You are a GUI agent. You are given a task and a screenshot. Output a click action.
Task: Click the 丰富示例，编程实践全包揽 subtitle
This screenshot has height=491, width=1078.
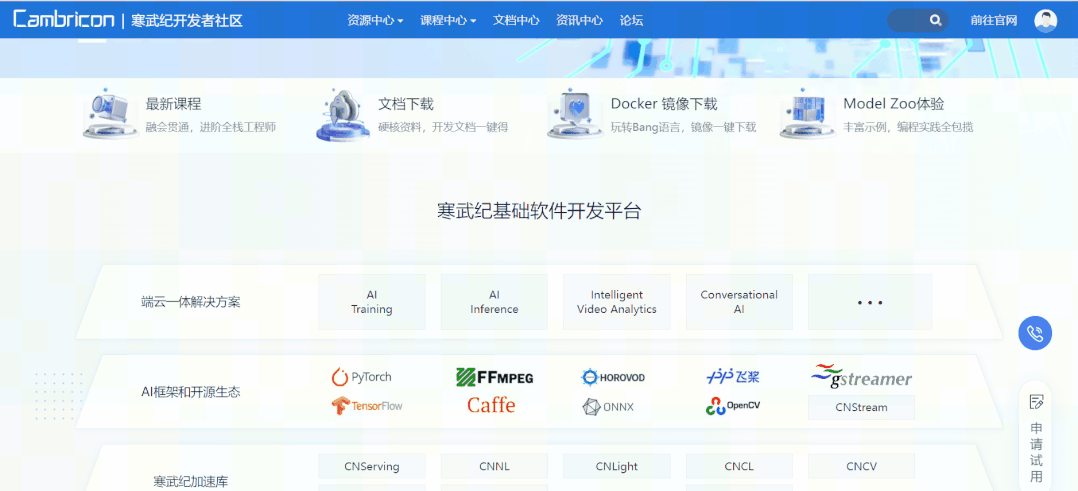click(x=908, y=127)
